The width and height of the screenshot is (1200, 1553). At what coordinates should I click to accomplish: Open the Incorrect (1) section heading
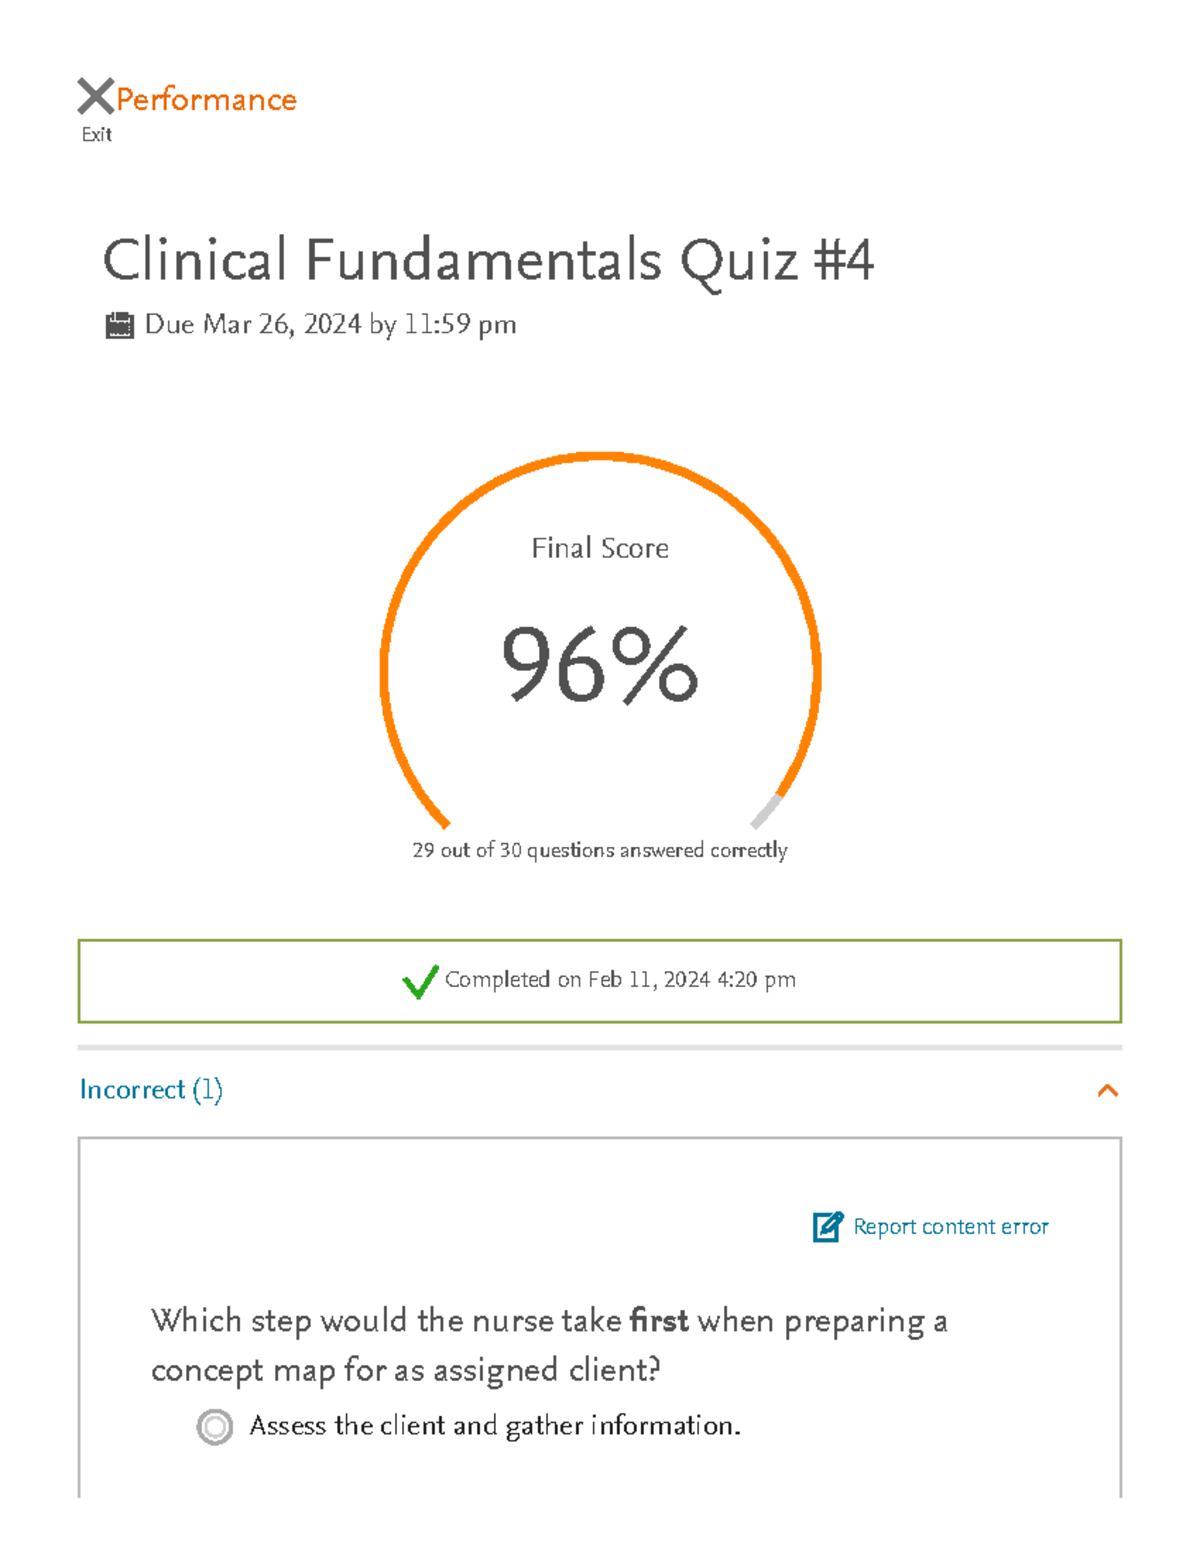(x=152, y=1090)
